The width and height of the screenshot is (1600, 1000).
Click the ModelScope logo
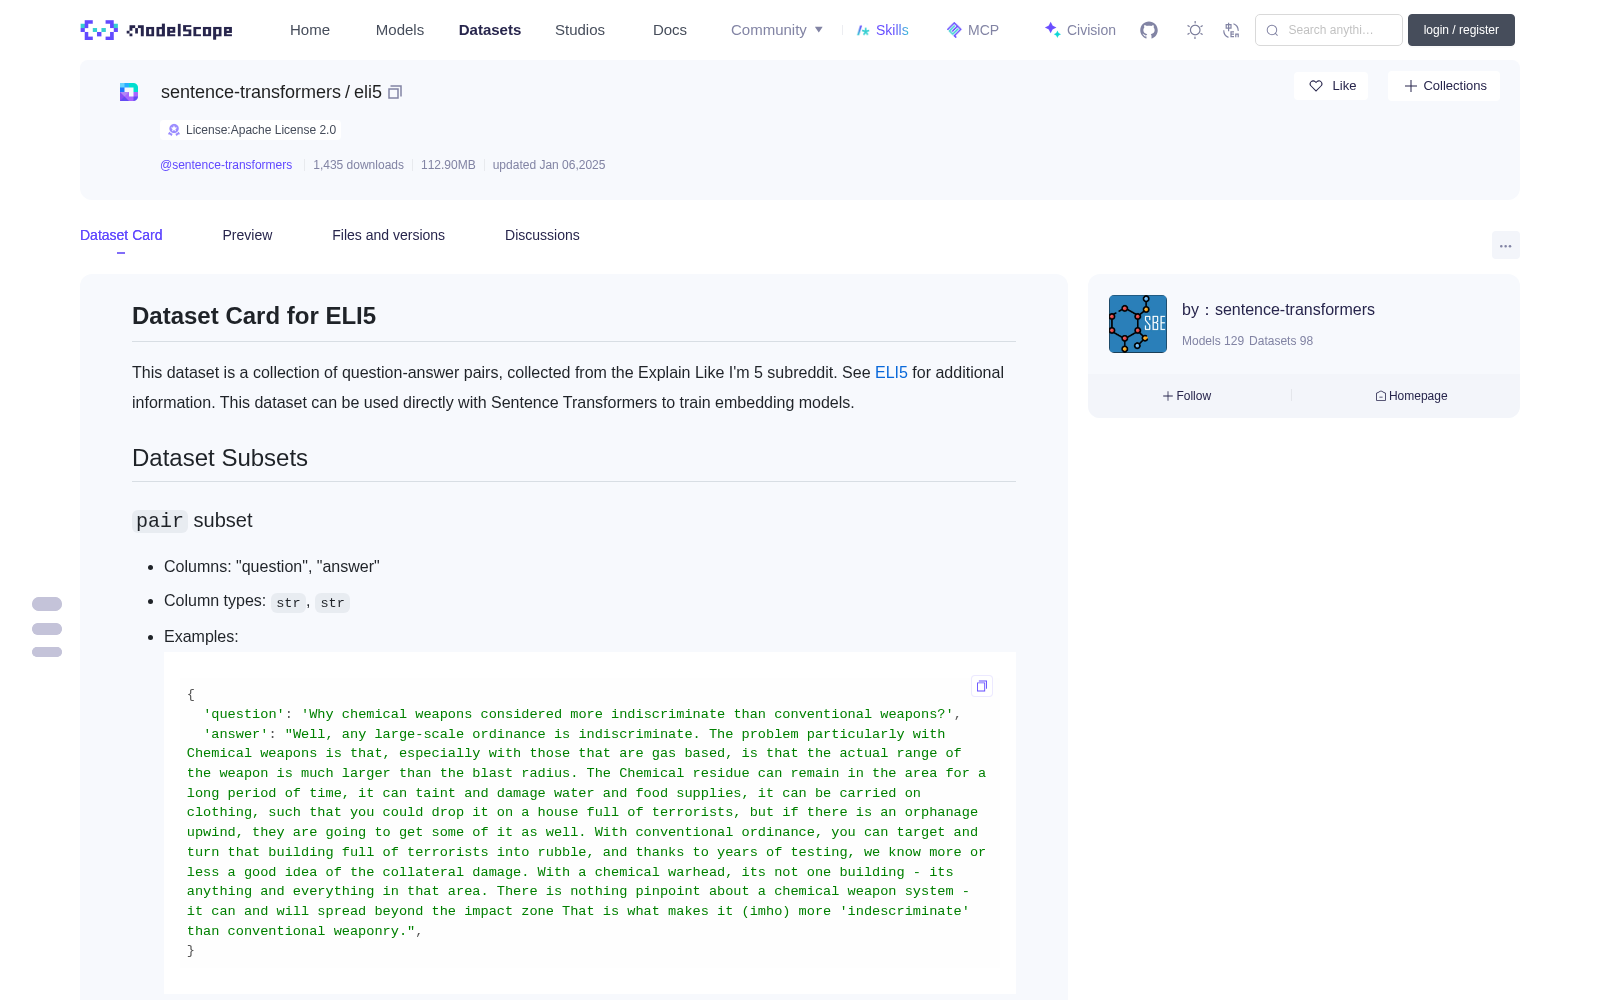157,30
